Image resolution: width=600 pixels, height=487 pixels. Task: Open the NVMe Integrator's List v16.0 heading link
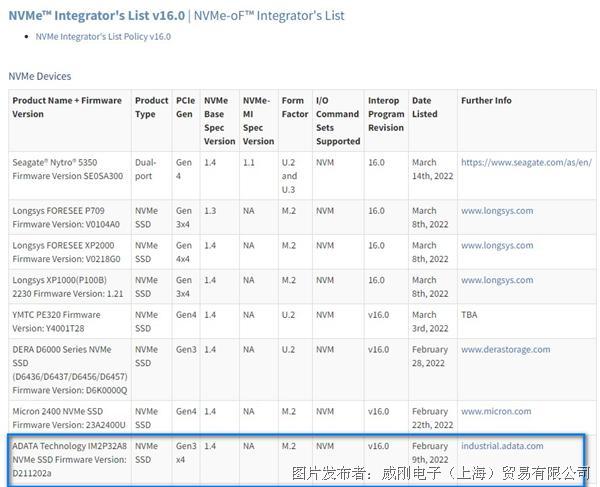pyautogui.click(x=96, y=16)
